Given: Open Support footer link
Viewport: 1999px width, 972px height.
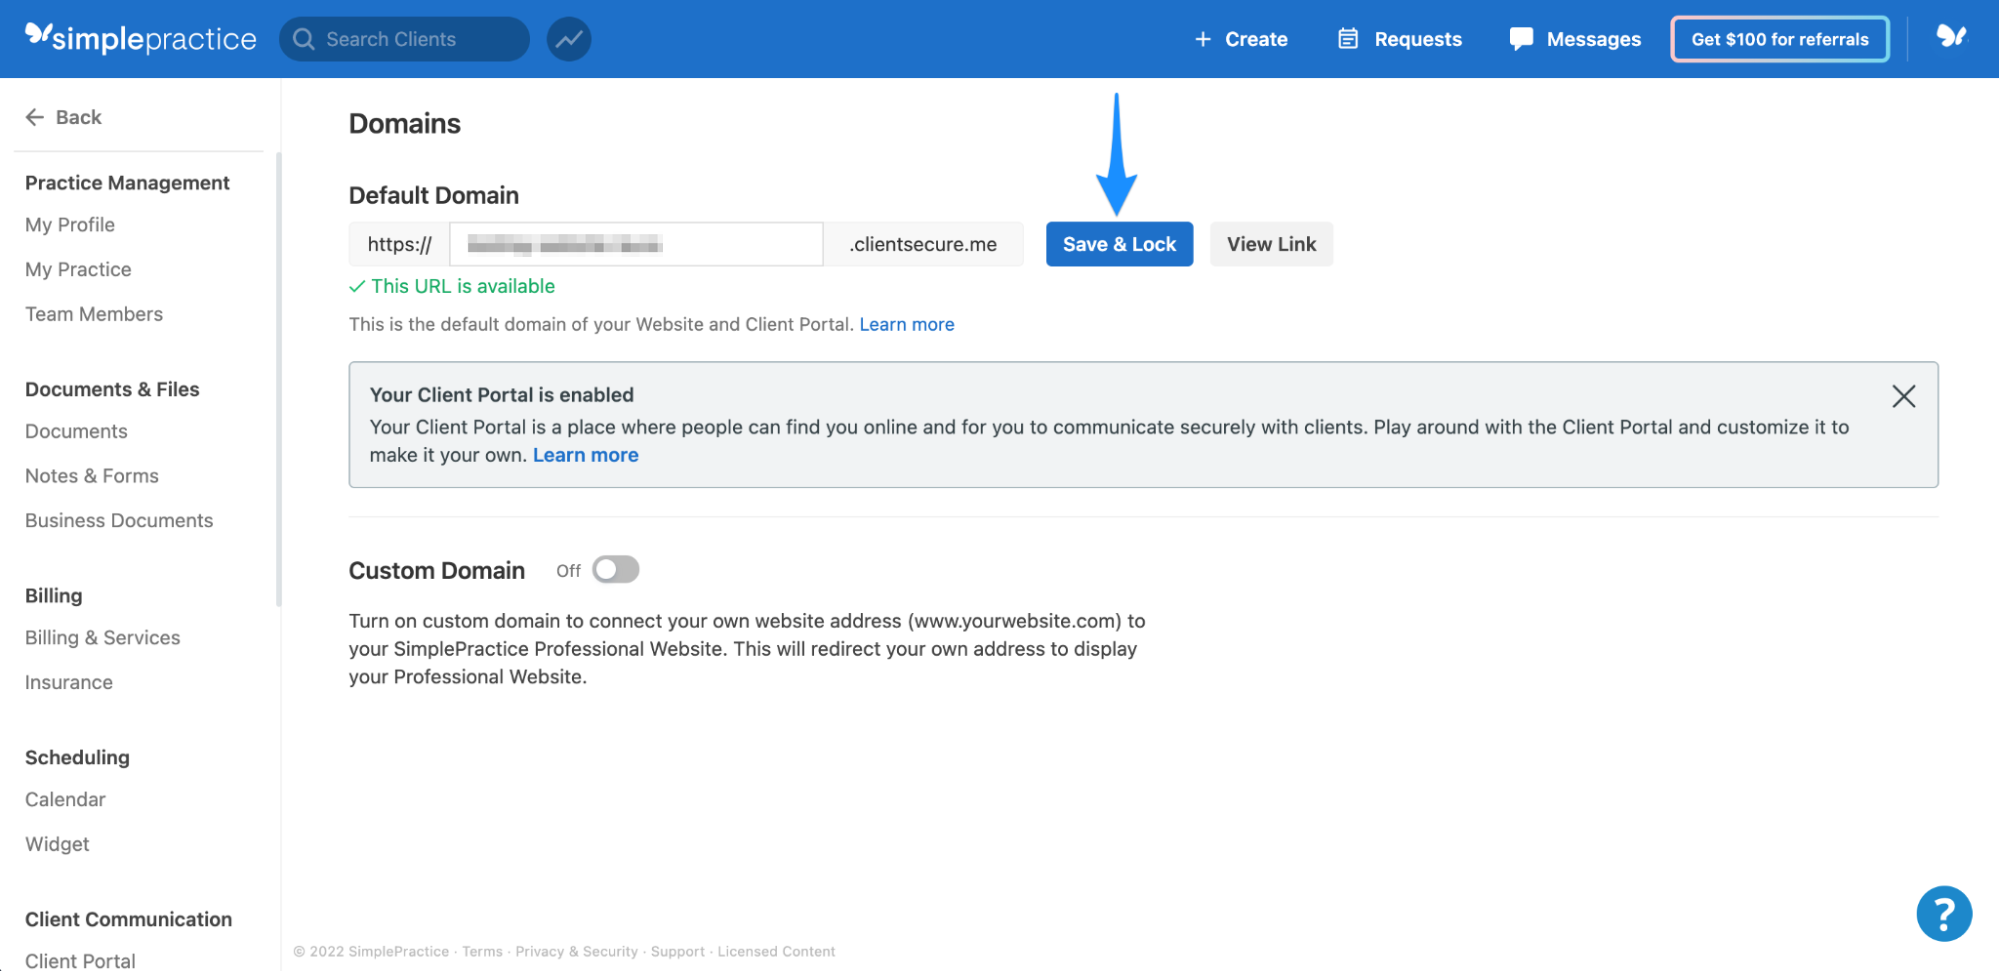Looking at the screenshot, I should click(x=678, y=951).
